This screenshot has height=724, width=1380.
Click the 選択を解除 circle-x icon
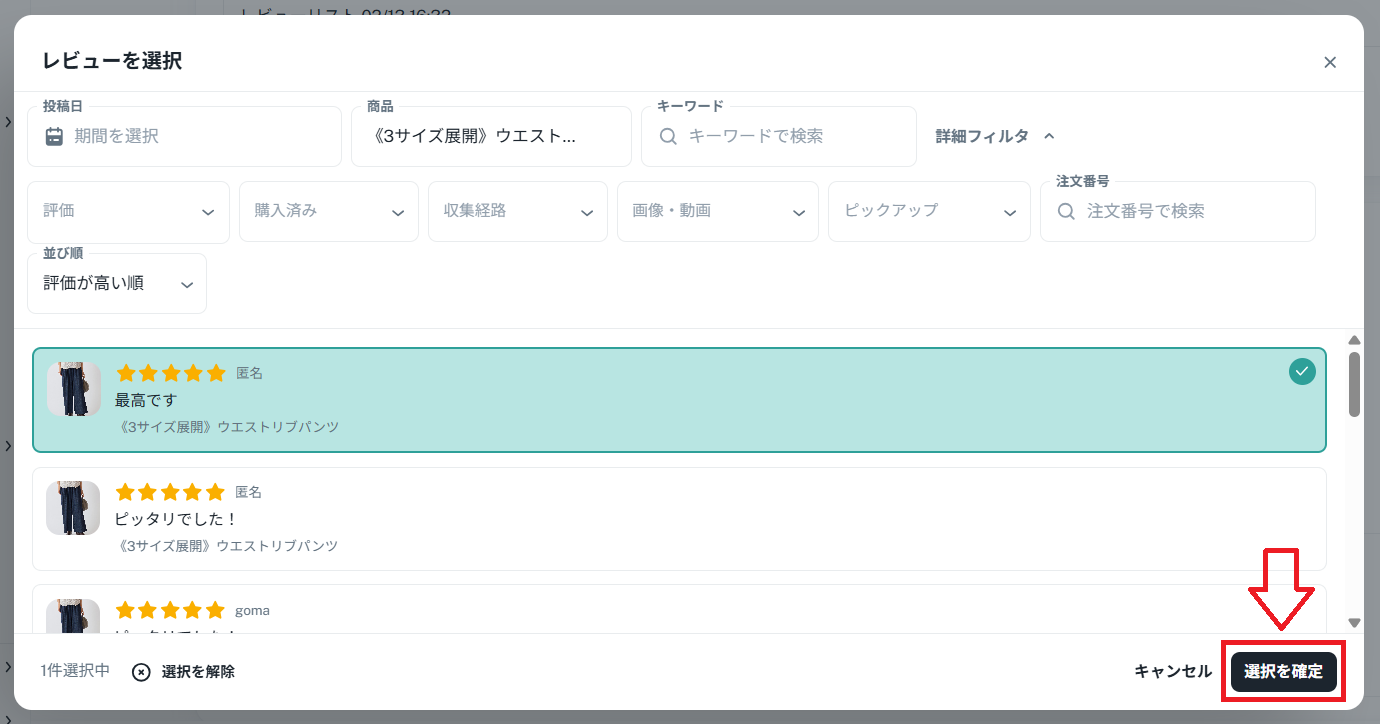(x=142, y=672)
